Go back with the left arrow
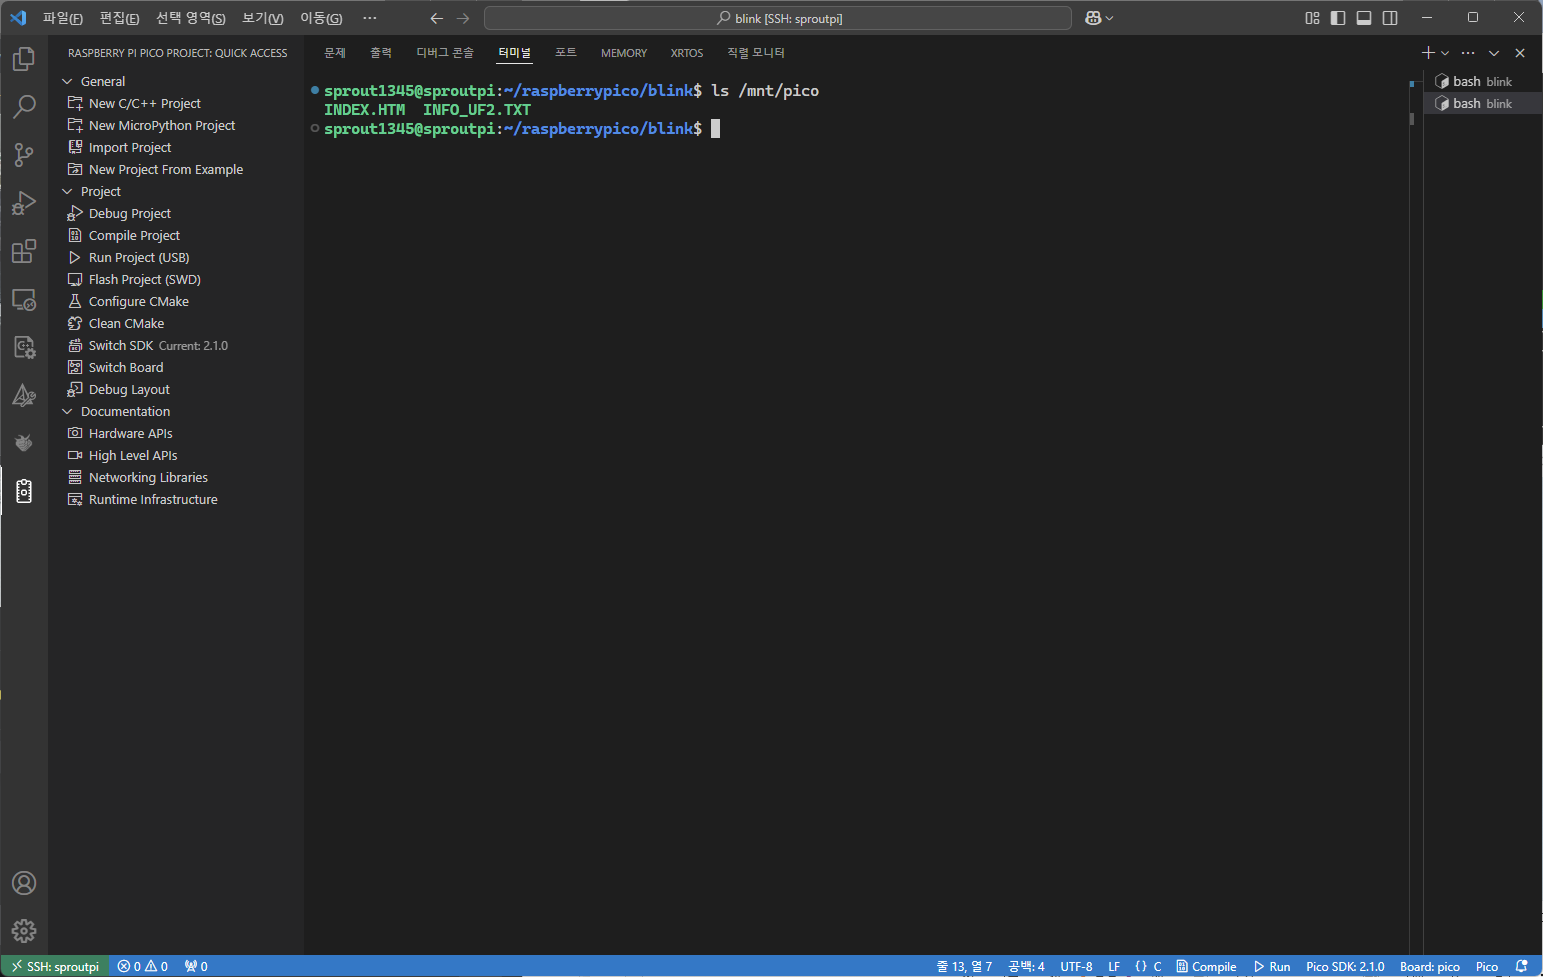This screenshot has height=977, width=1543. [436, 18]
